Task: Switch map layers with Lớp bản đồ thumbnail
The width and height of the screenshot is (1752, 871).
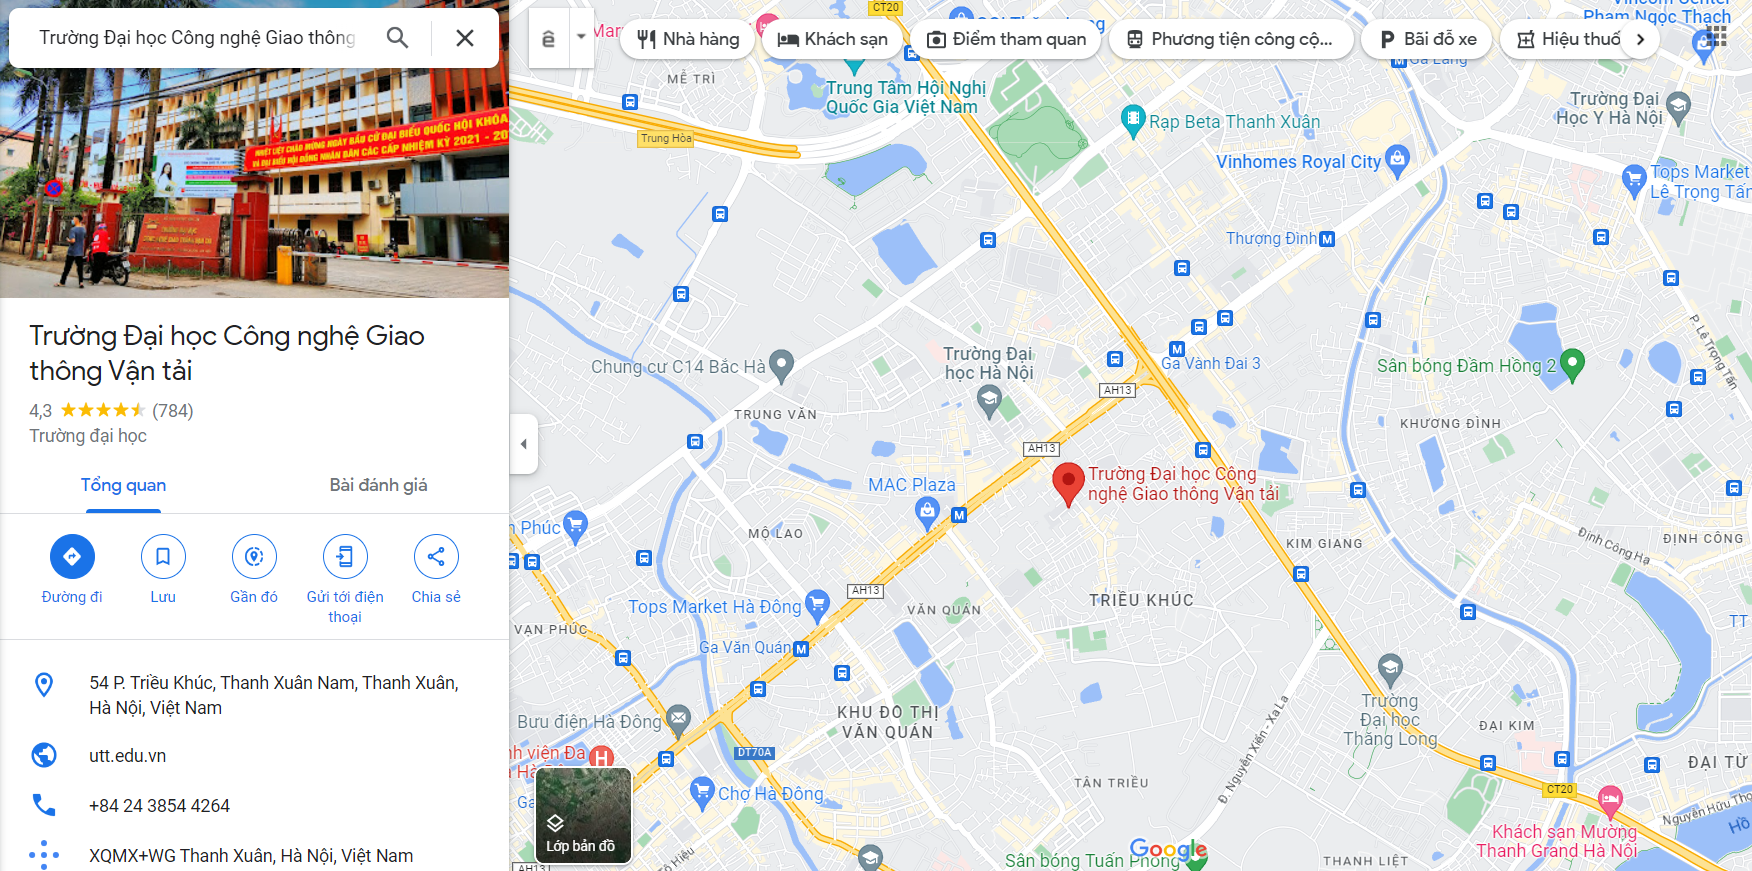Action: pos(583,815)
